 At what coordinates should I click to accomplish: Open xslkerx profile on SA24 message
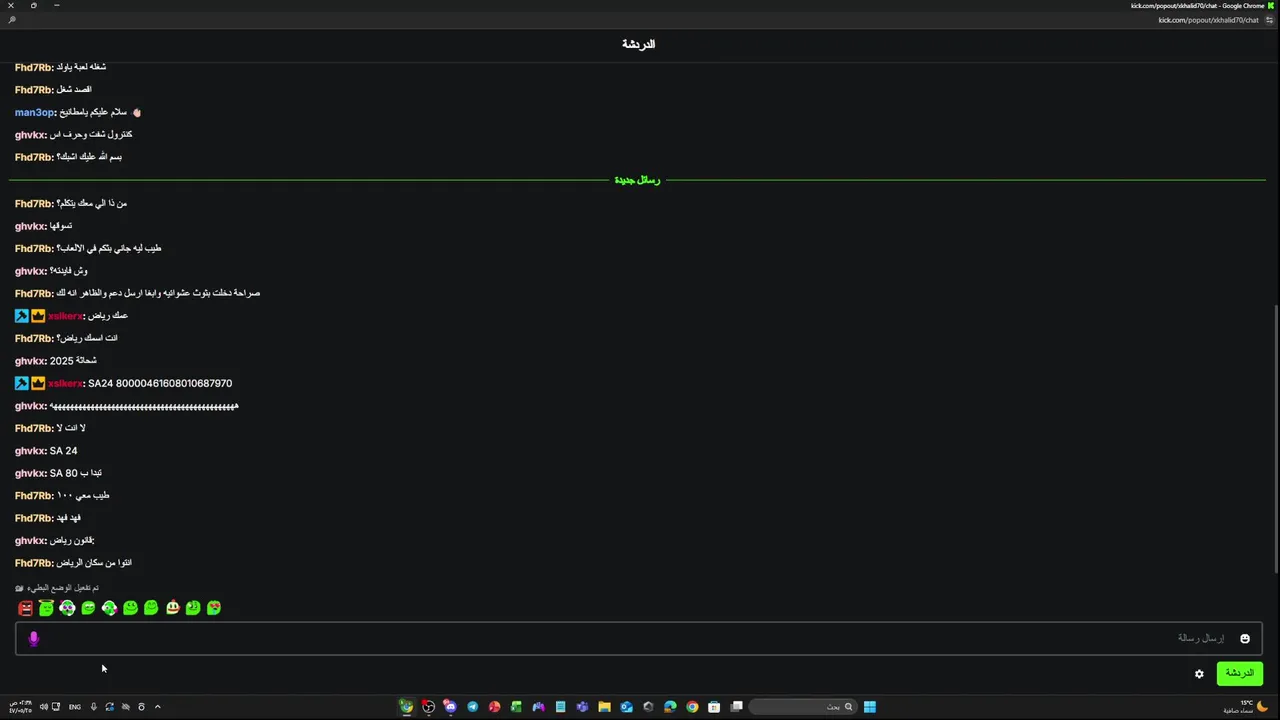(65, 383)
